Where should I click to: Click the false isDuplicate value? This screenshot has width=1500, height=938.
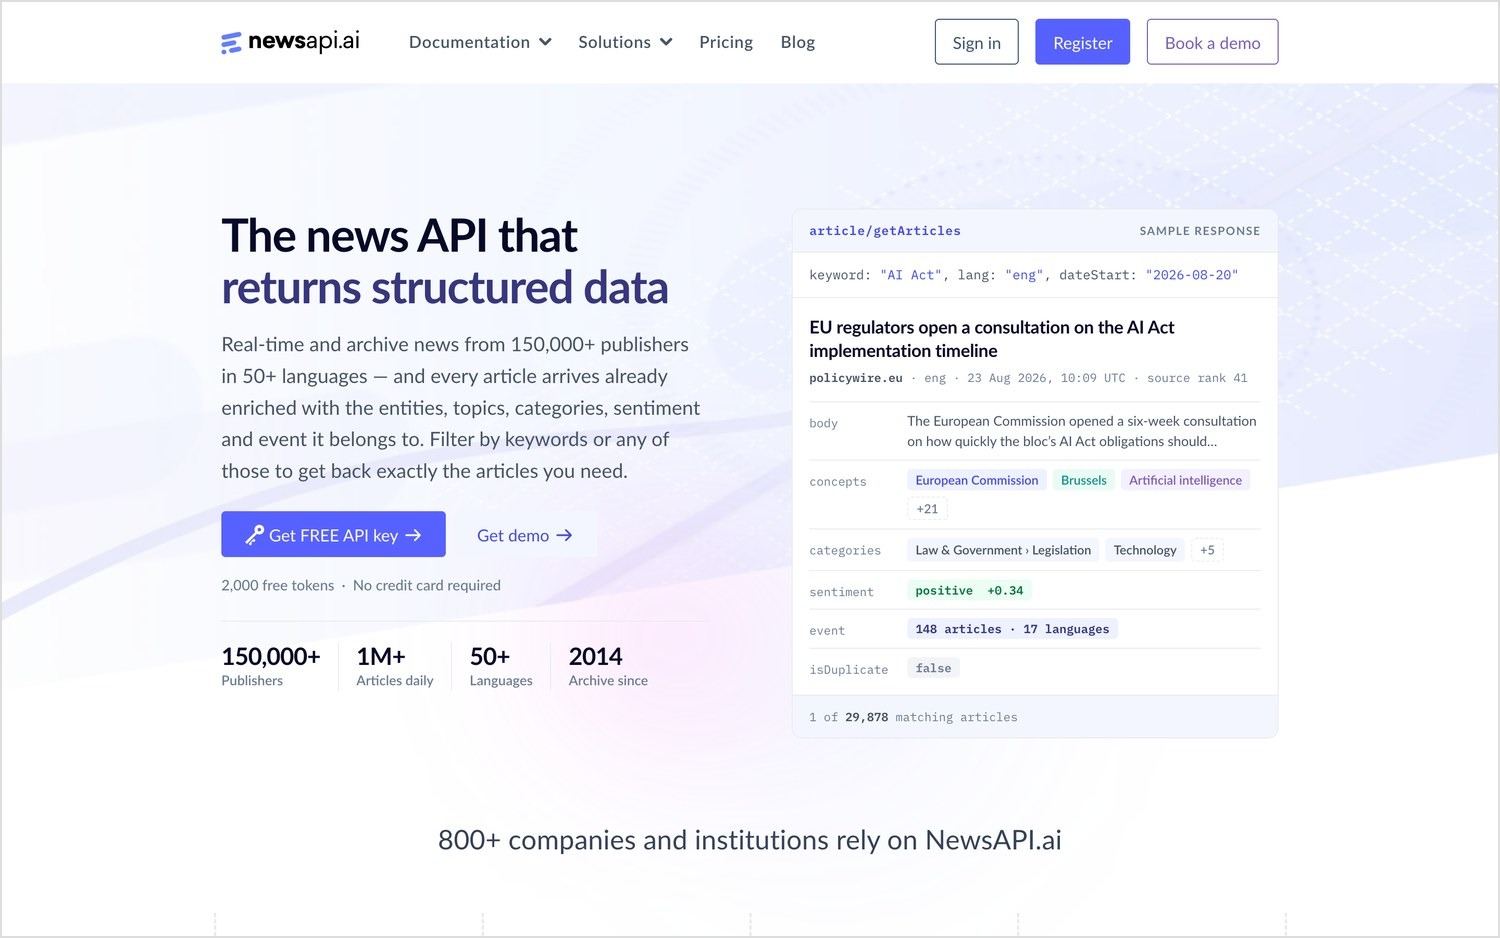tap(933, 668)
